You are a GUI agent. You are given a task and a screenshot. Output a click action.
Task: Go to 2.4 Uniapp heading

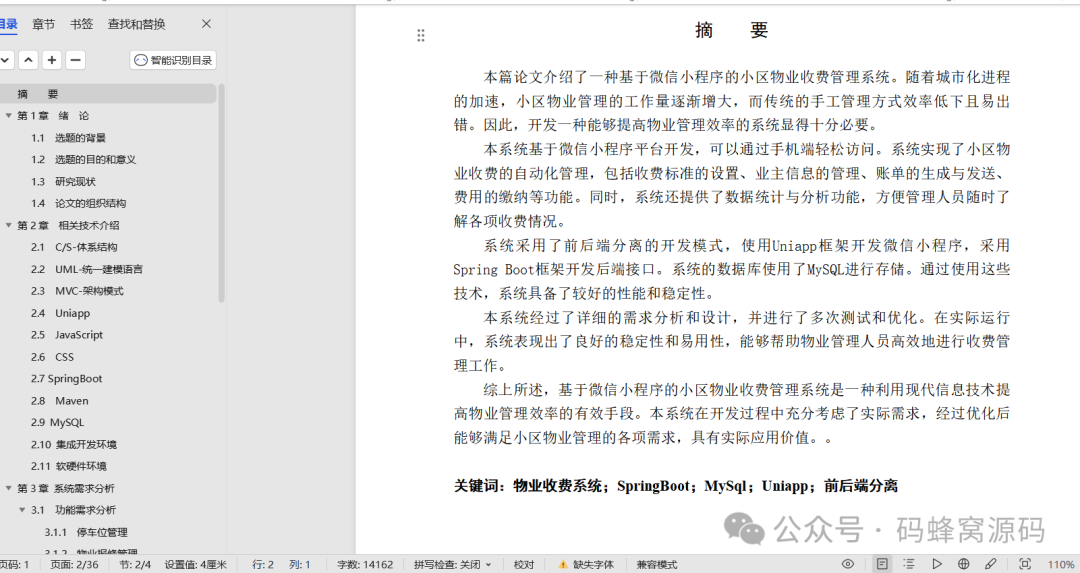pyautogui.click(x=61, y=313)
